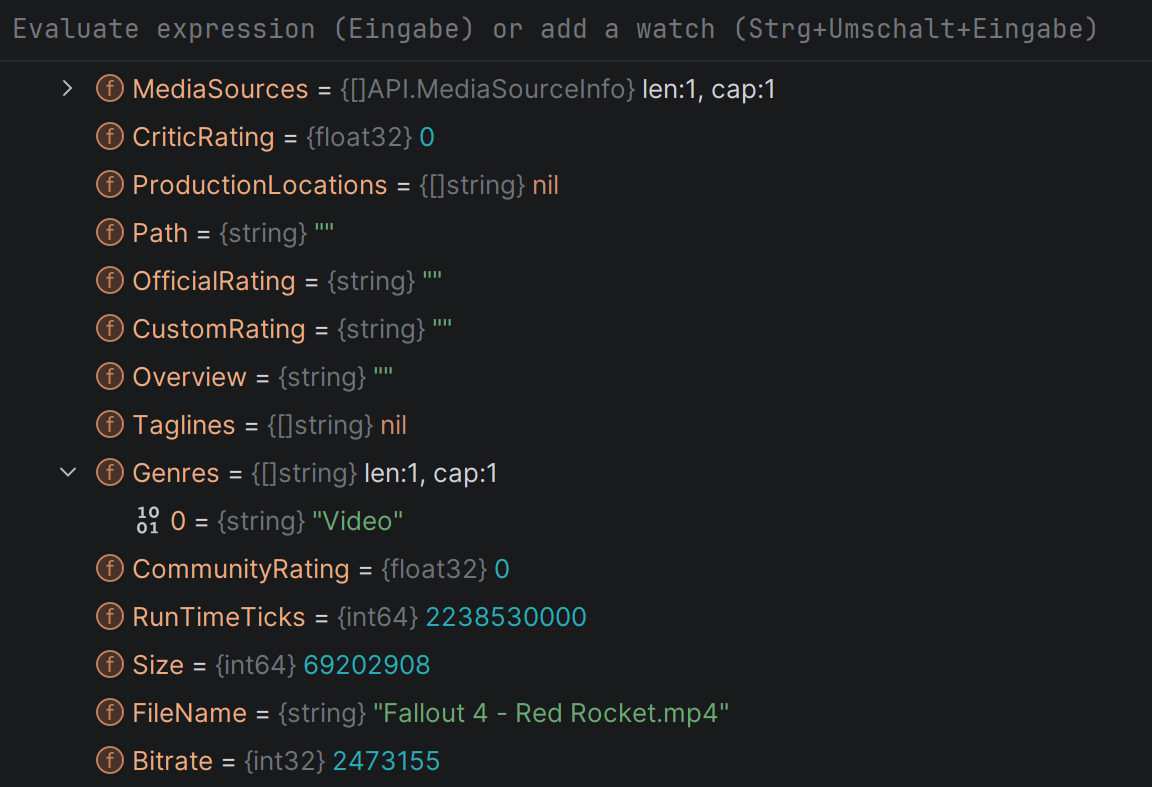Click the Evaluate expression input field
This screenshot has height=787, width=1152.
coord(576,29)
